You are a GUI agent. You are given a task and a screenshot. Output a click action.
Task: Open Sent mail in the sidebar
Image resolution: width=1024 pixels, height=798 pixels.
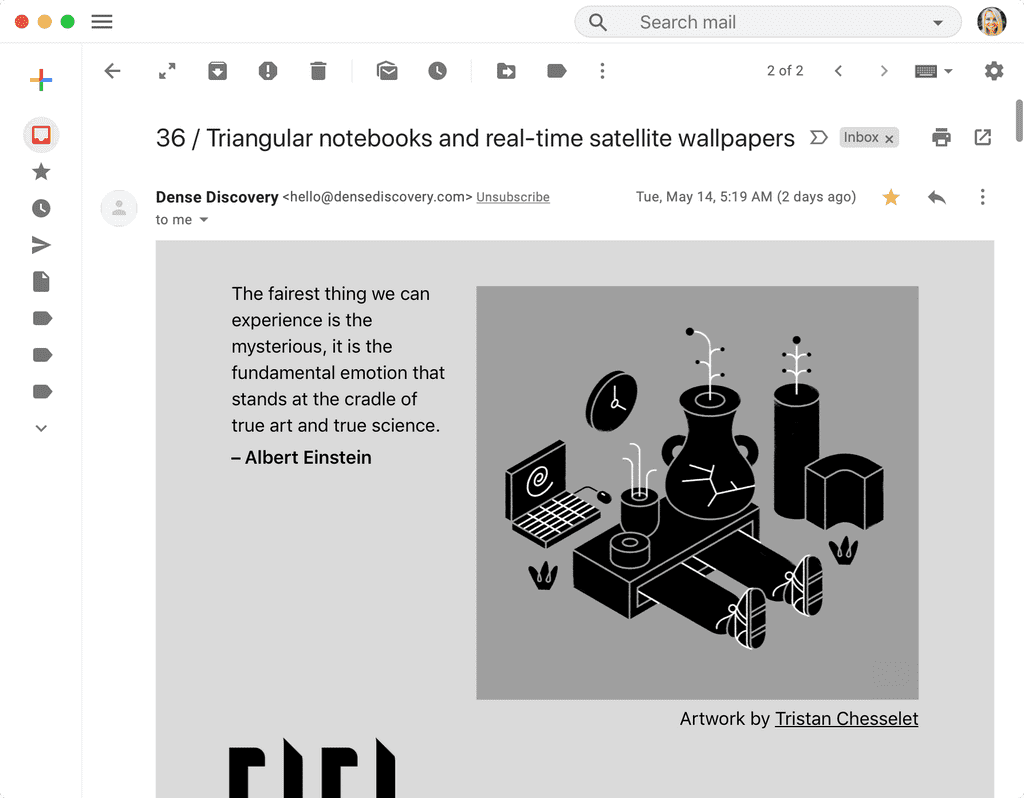(x=41, y=245)
